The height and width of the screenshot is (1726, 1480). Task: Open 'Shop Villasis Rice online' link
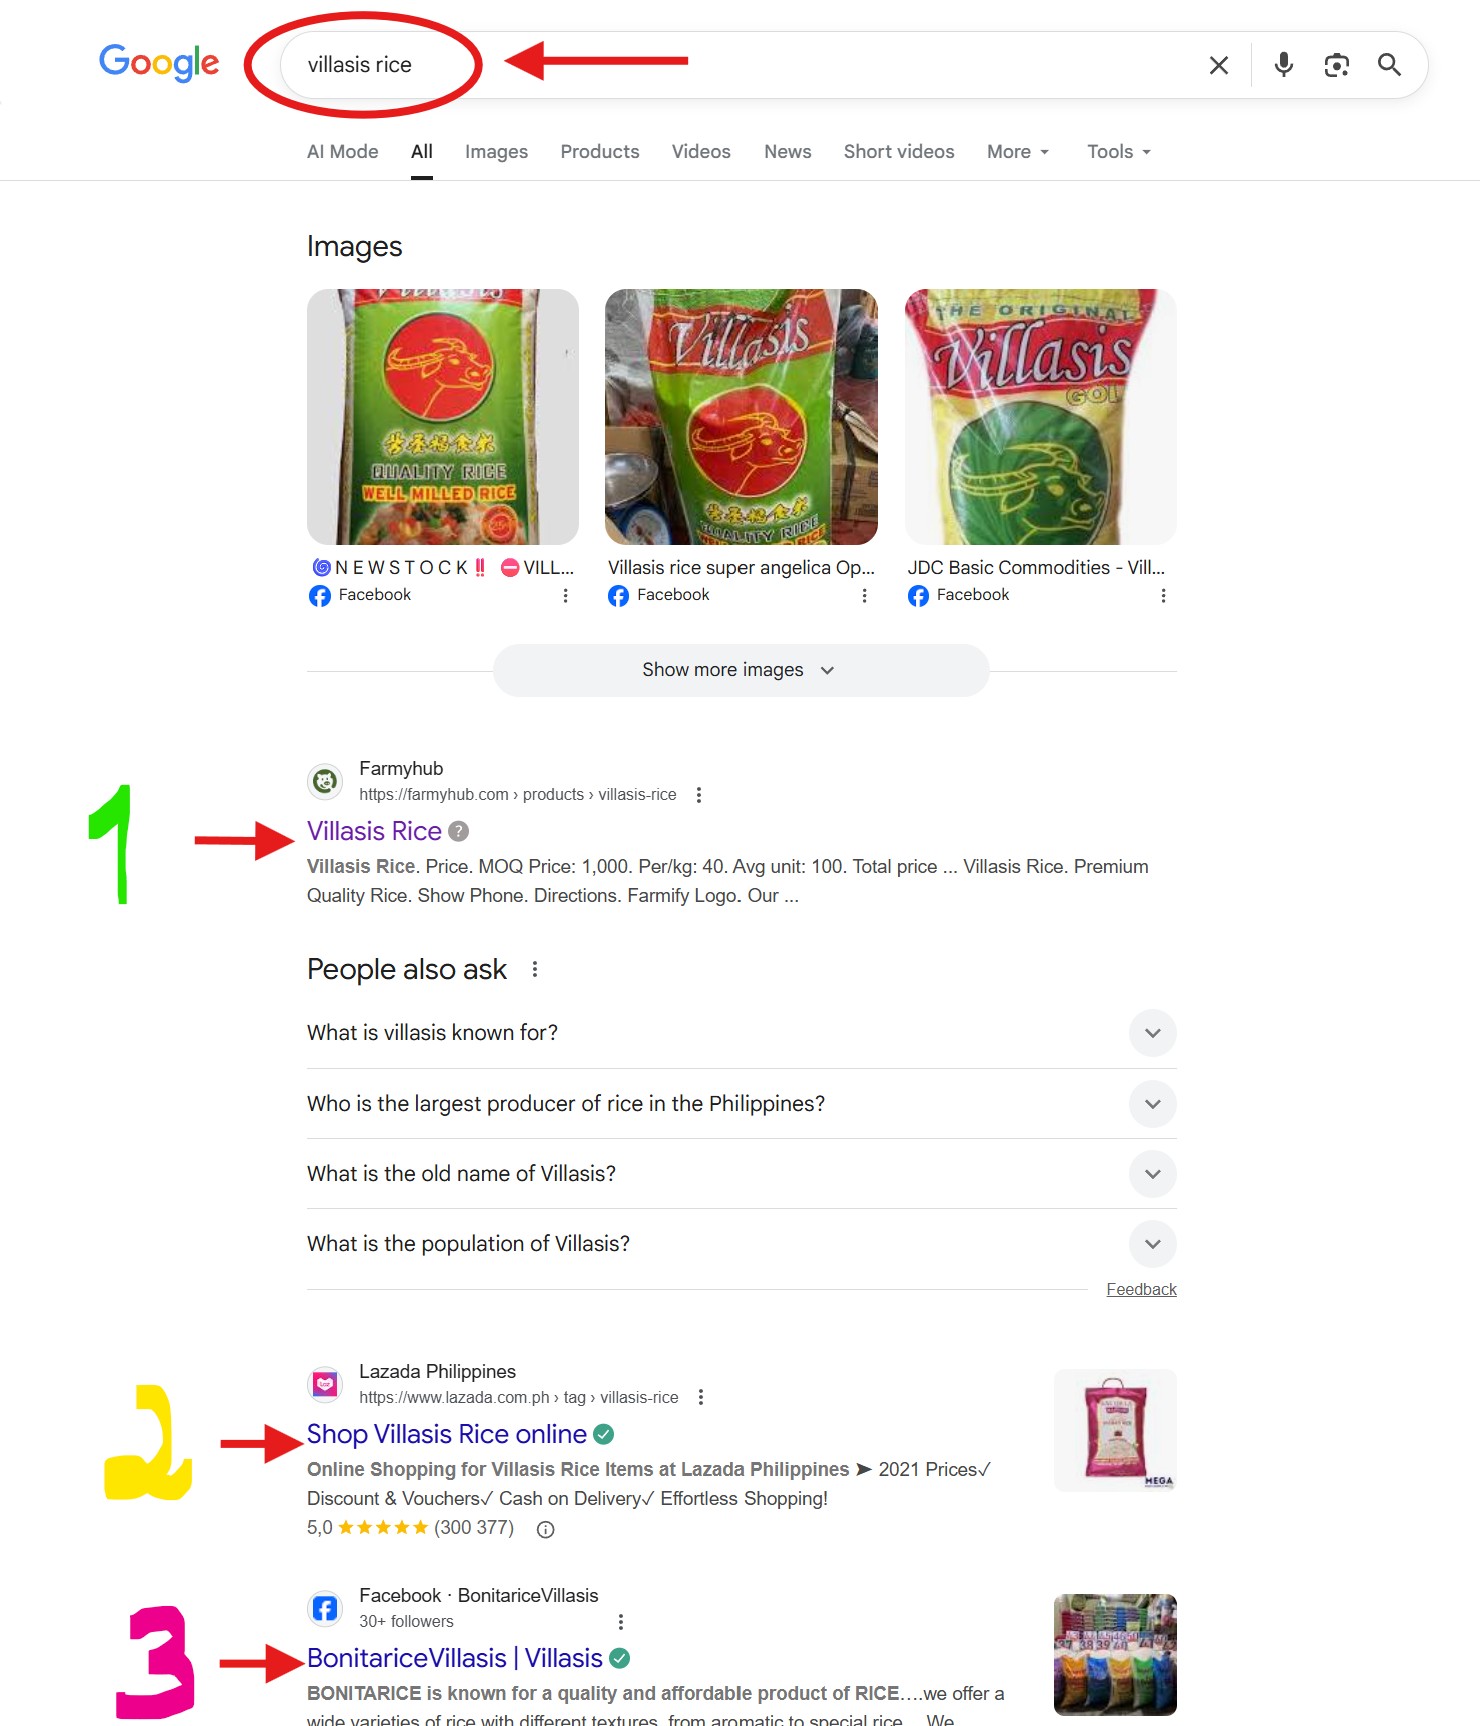[x=447, y=1434]
